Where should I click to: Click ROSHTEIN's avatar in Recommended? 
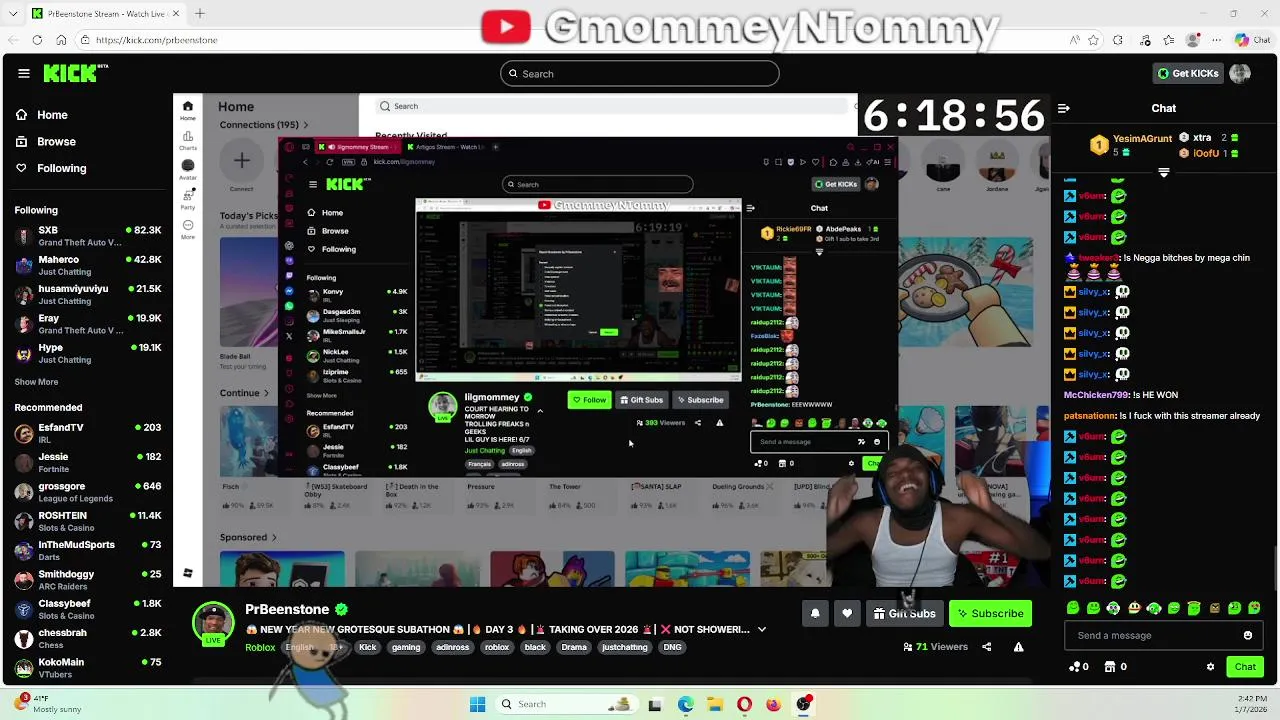coord(24,521)
